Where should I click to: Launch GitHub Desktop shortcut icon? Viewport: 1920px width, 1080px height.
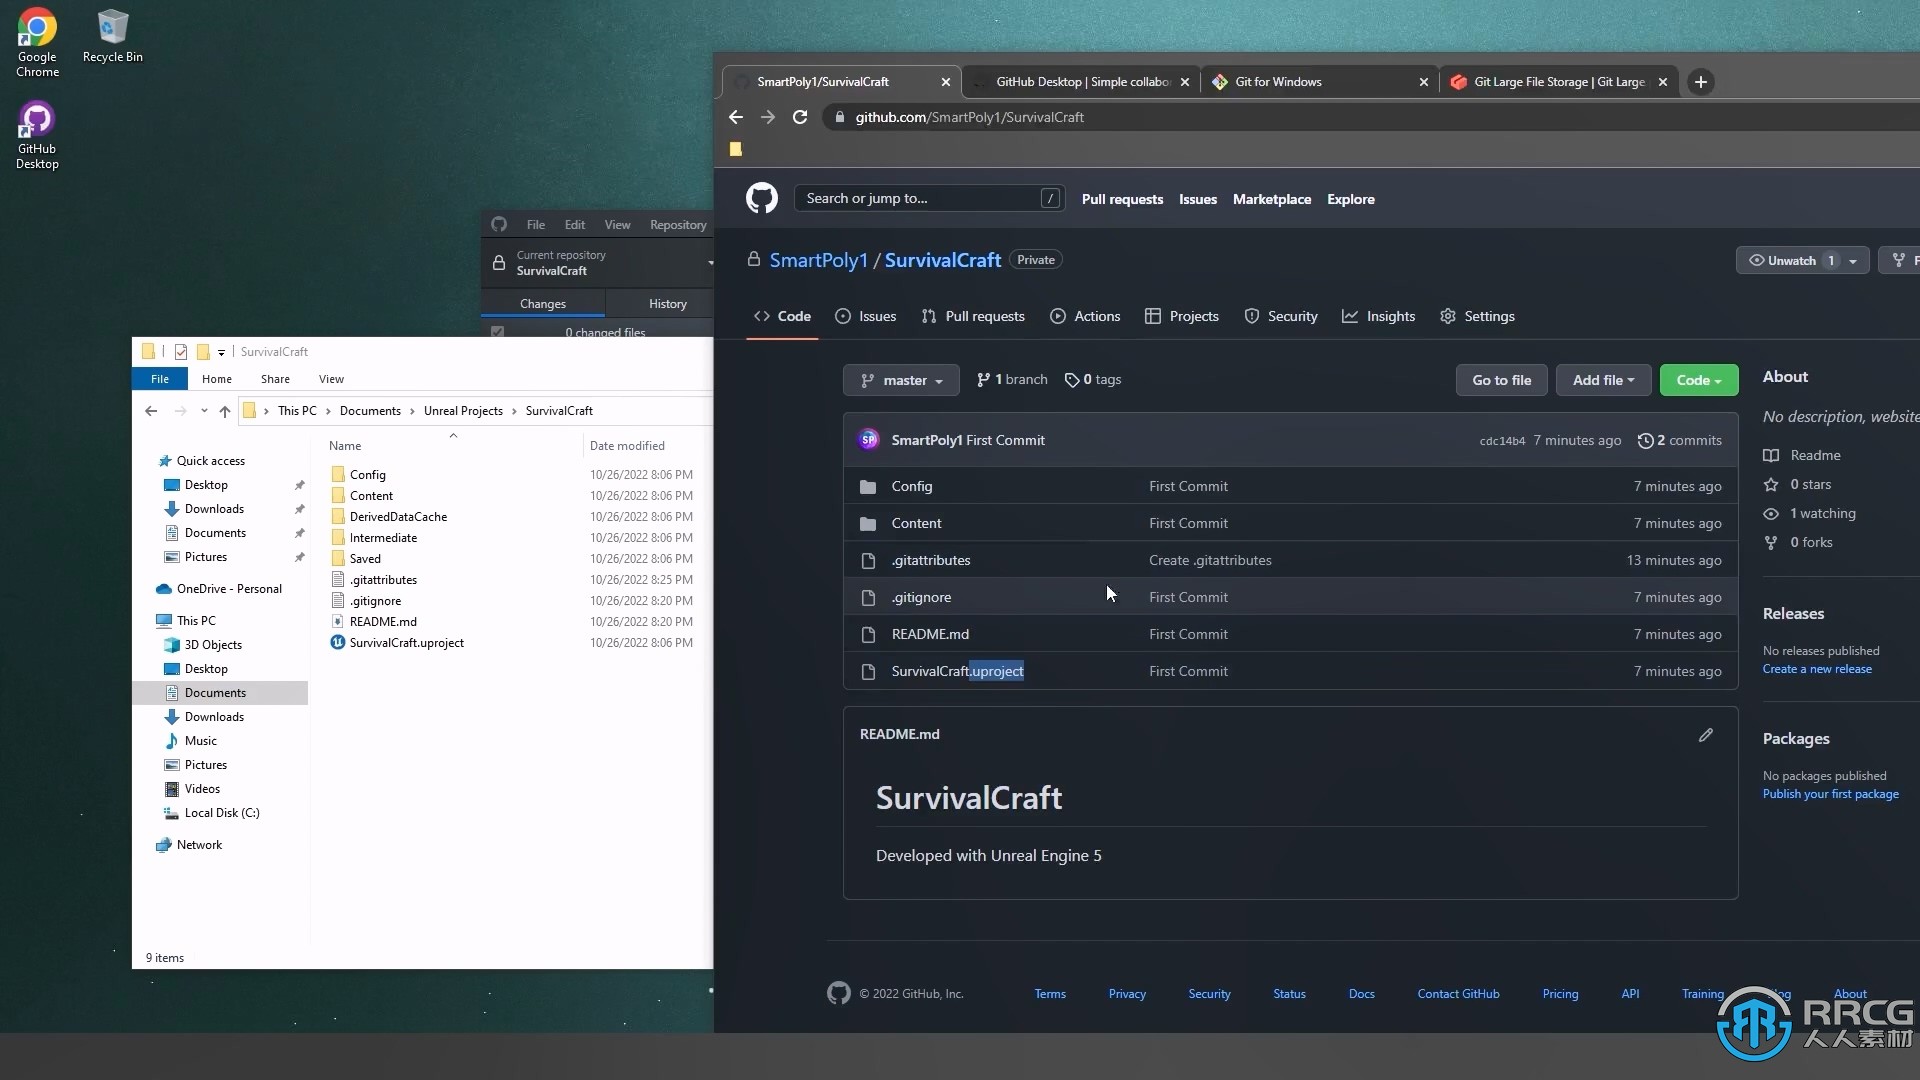coord(37,135)
